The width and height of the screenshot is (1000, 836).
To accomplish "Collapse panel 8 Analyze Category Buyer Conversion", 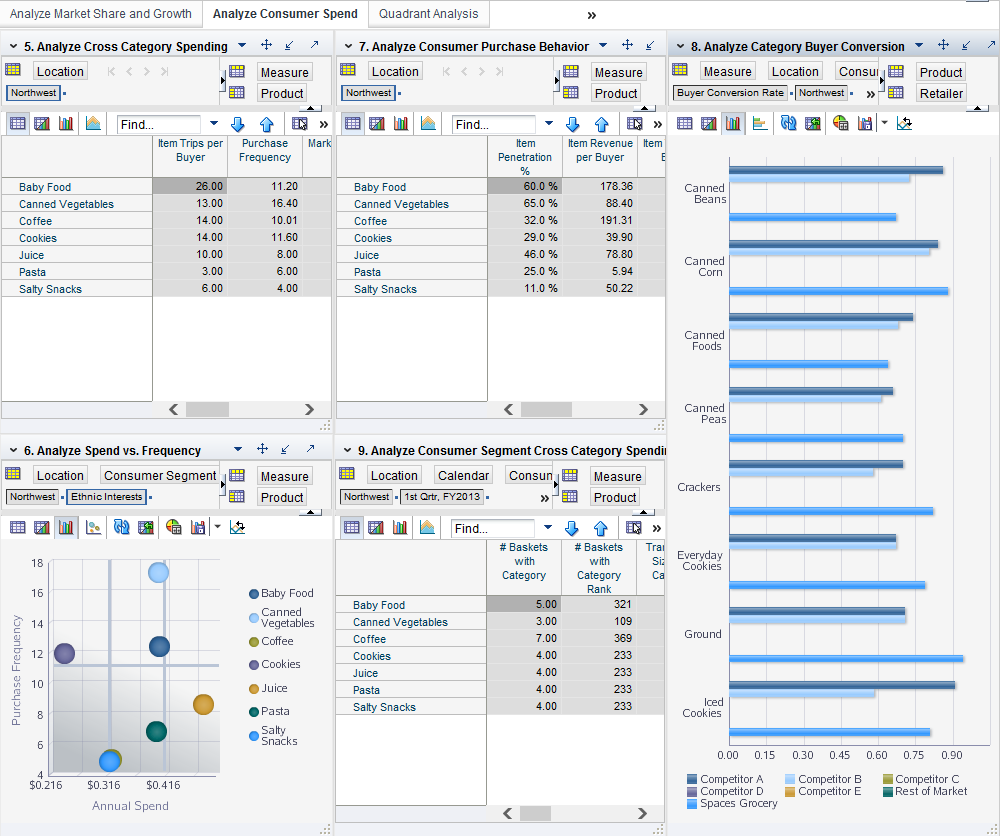I will (680, 46).
